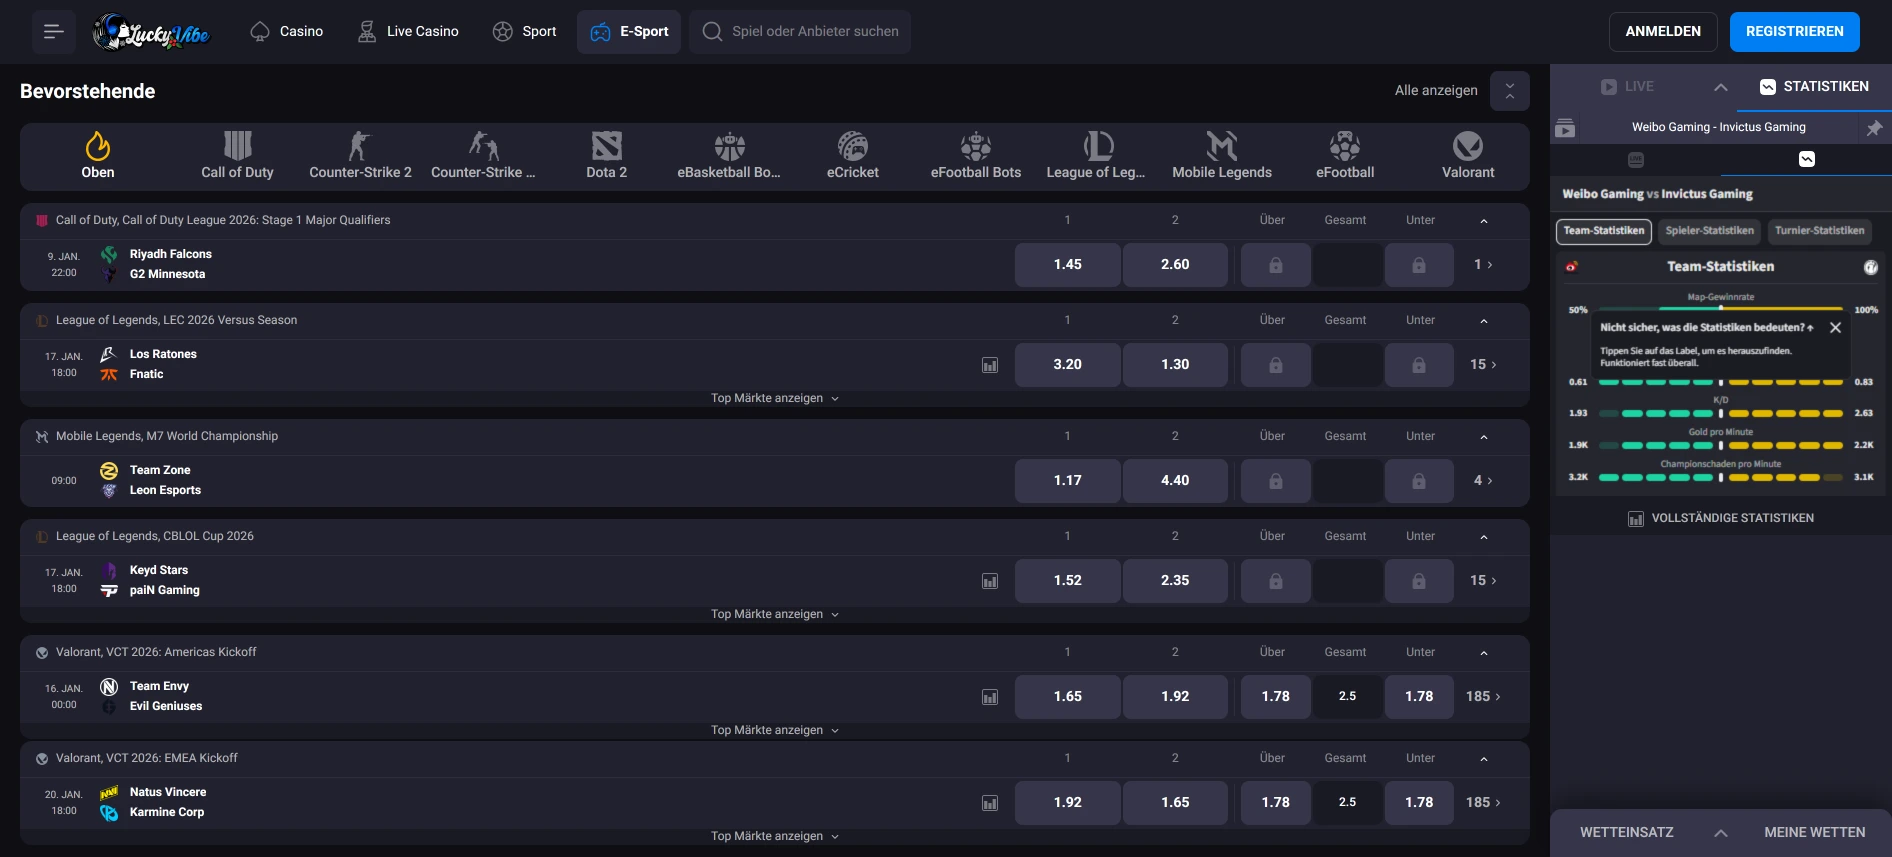Expand the WETTEINSATZ bet slip chevron

pos(1721,833)
